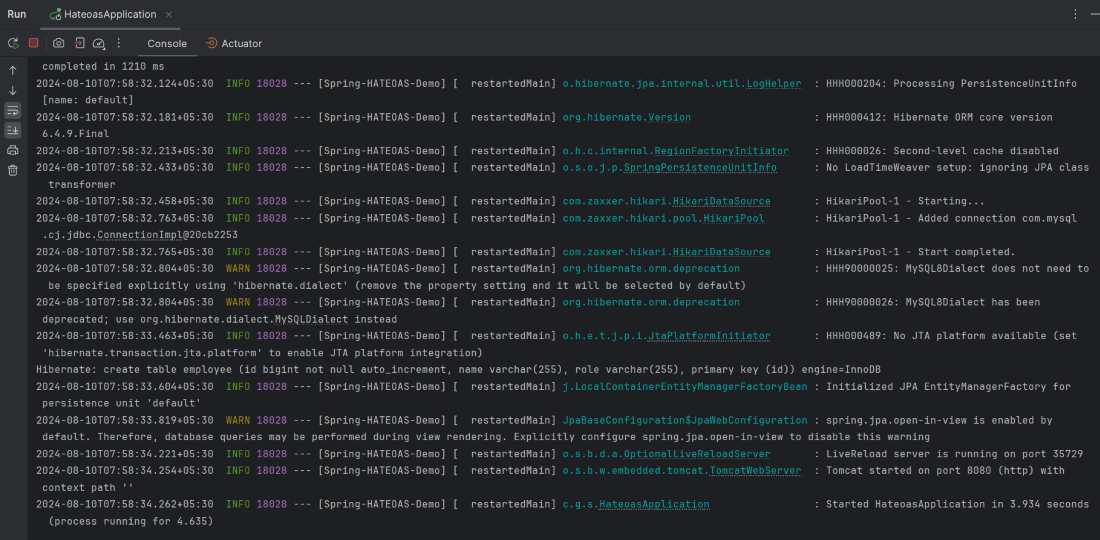Click the profiler speedometer icon
This screenshot has width=1100, height=540.
(99, 43)
